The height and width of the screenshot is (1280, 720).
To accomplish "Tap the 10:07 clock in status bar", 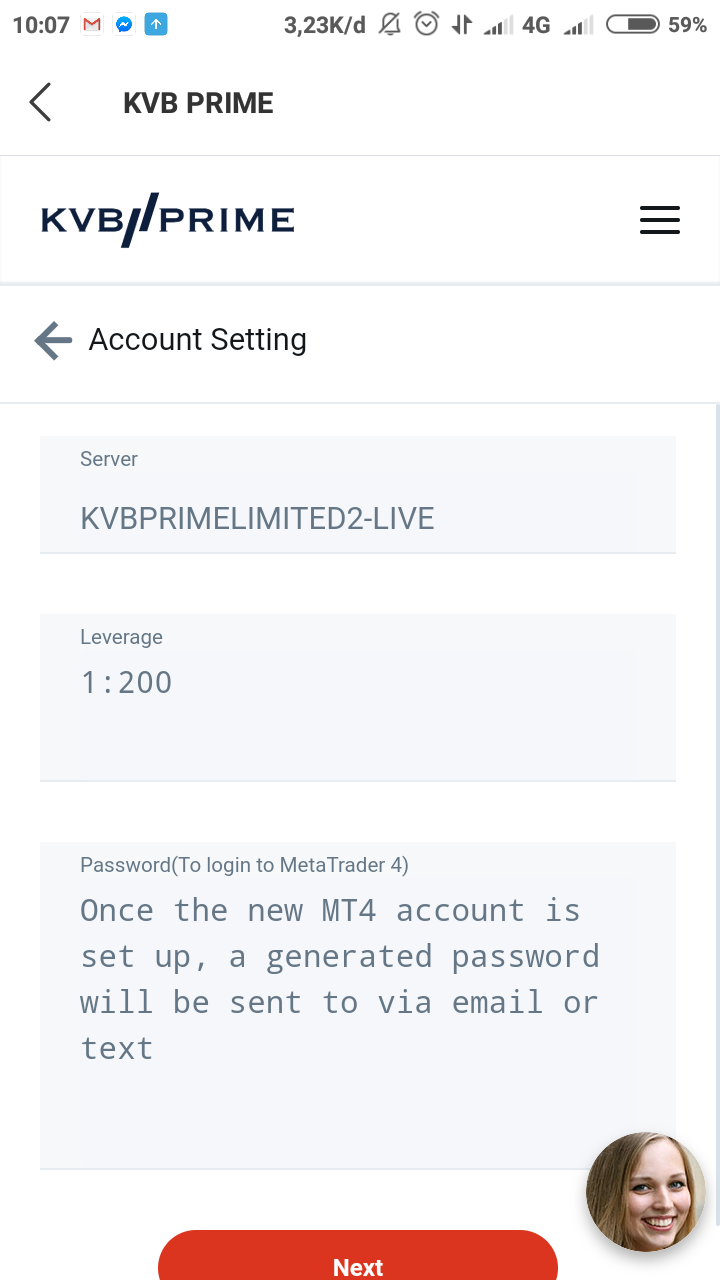I will pos(41,25).
